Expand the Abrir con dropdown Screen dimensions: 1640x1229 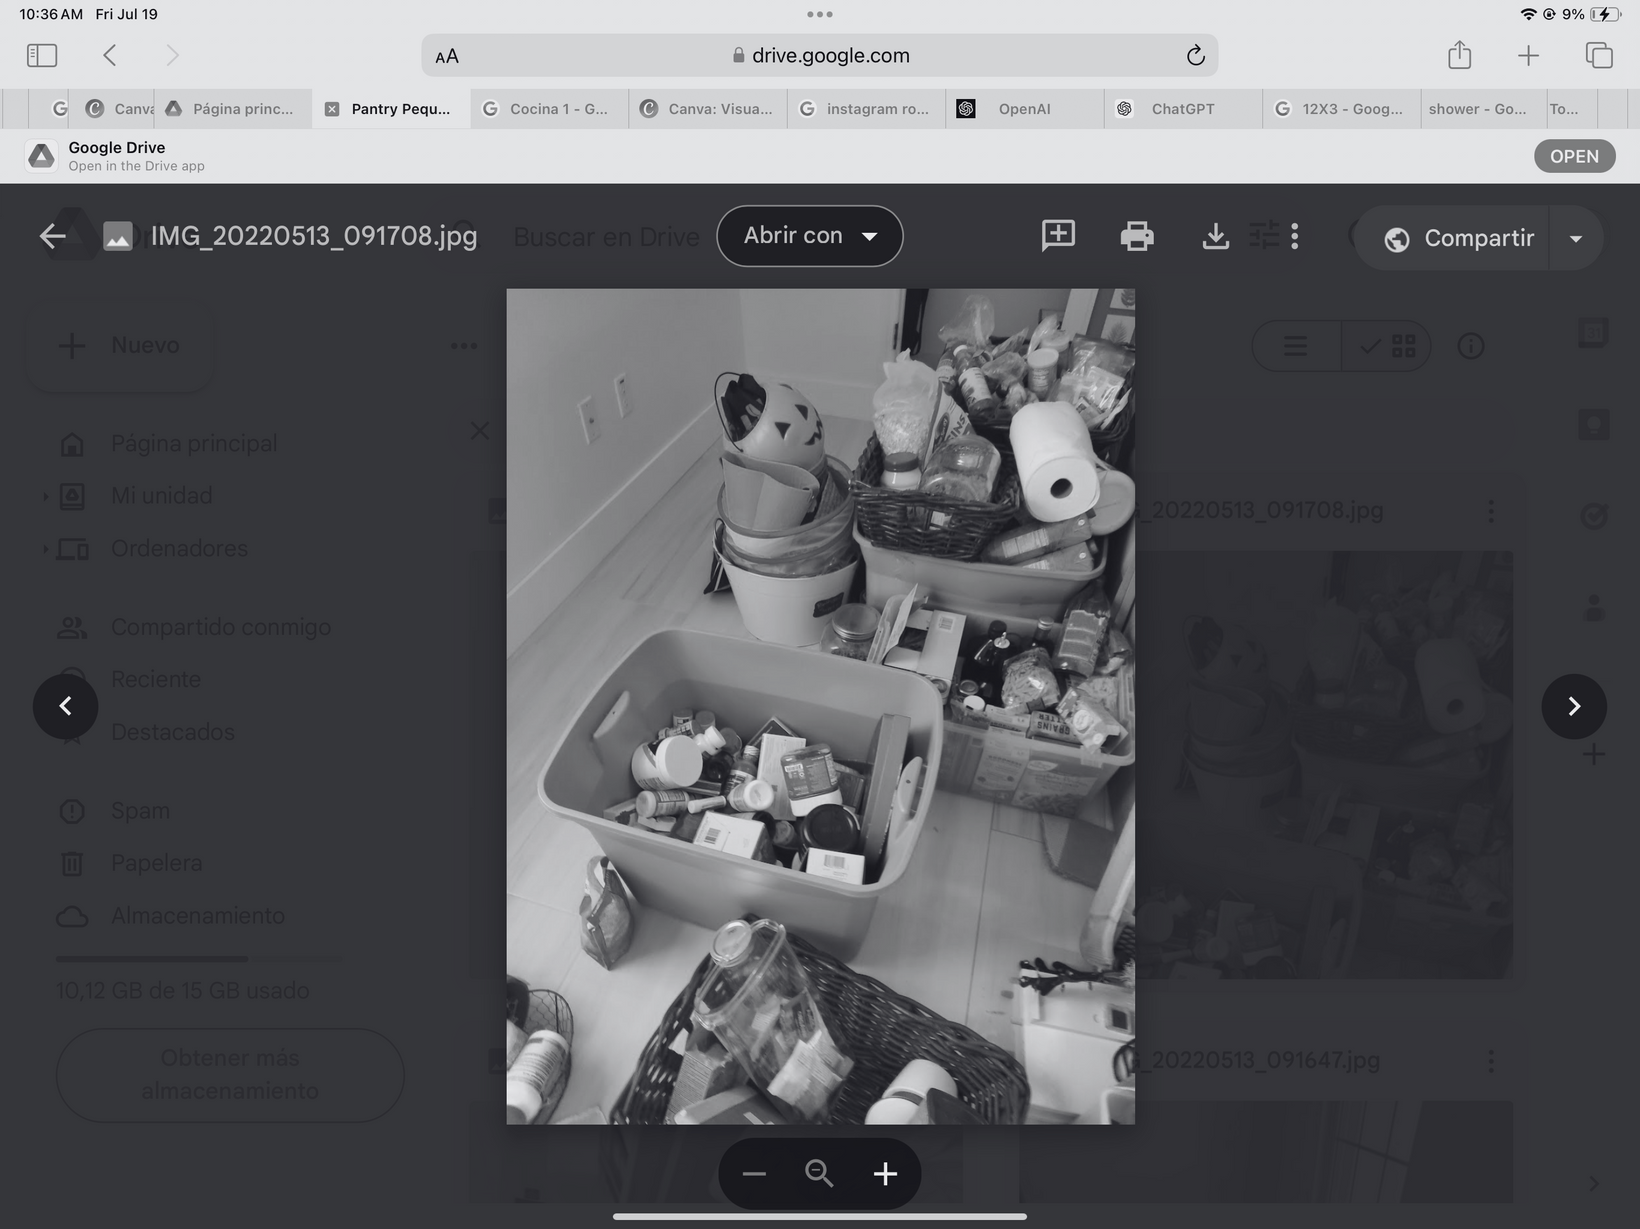pyautogui.click(x=809, y=236)
